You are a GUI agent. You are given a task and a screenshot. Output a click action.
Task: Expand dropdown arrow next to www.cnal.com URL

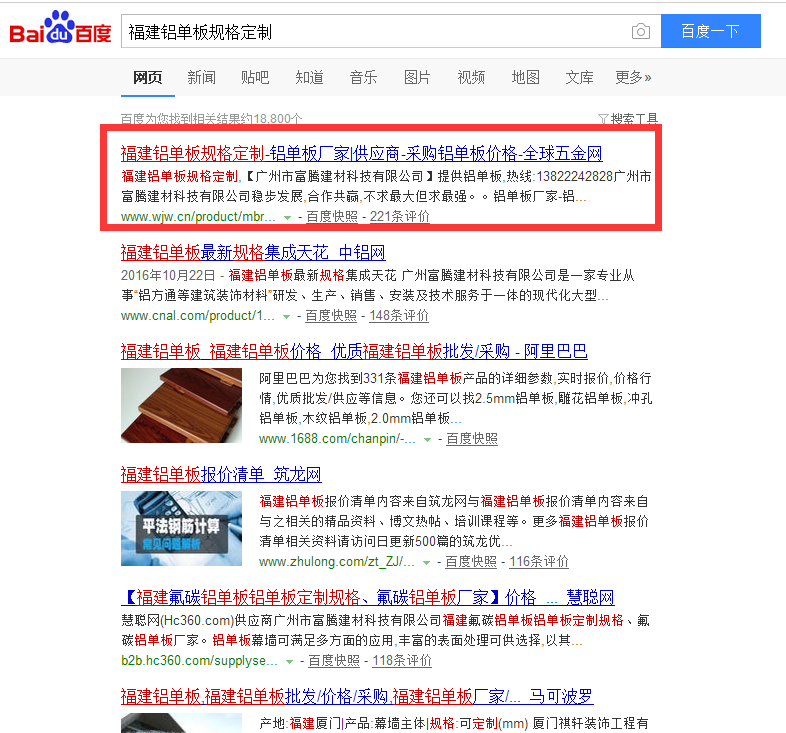(x=286, y=316)
